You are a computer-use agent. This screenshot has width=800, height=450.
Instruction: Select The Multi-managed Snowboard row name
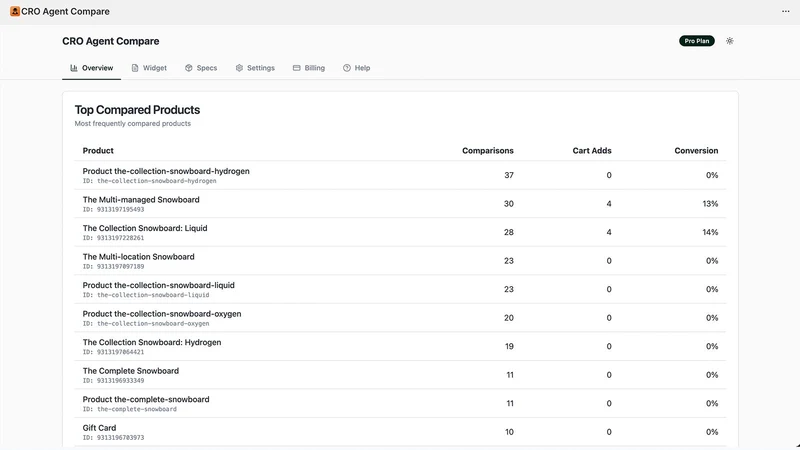(141, 199)
